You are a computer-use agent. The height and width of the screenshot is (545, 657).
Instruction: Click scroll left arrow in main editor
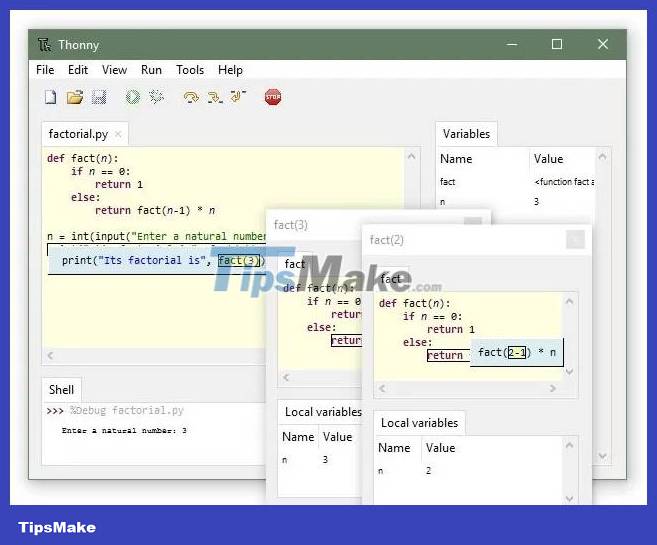point(50,356)
